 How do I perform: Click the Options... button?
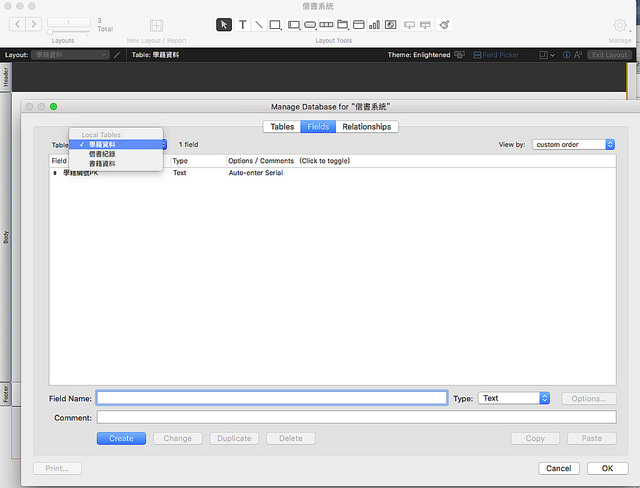point(589,399)
